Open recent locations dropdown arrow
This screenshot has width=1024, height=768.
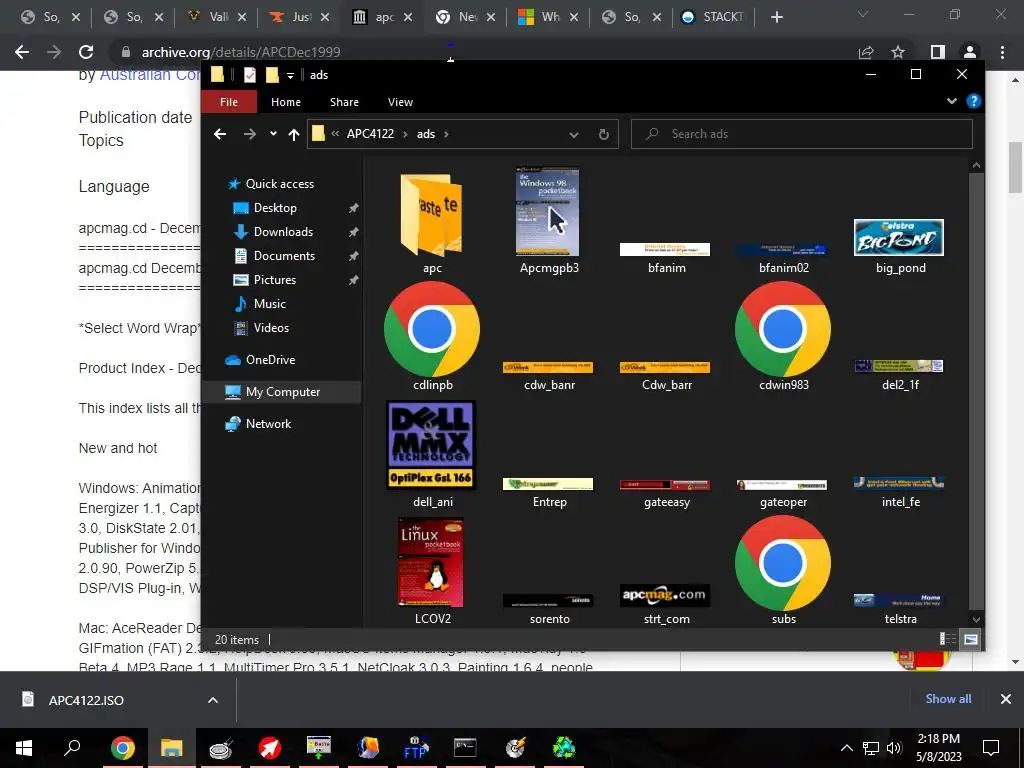273,134
